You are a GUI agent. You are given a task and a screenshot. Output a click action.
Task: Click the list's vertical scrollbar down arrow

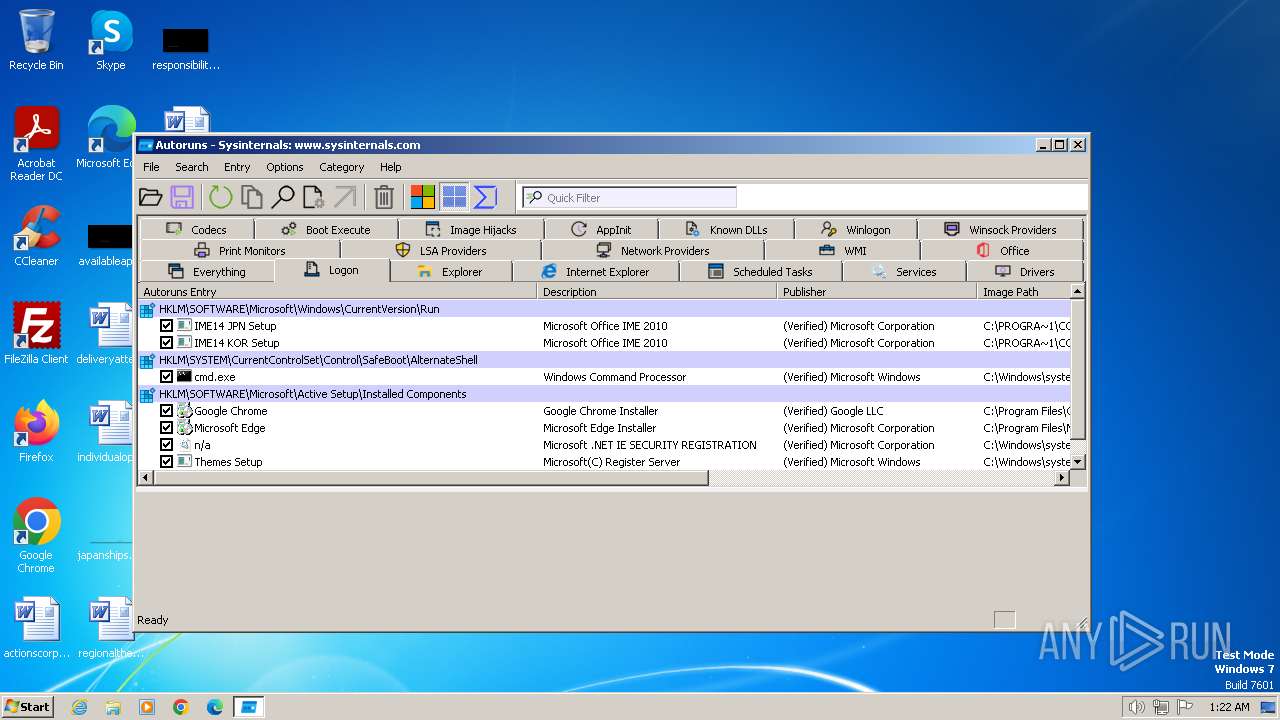(1078, 462)
